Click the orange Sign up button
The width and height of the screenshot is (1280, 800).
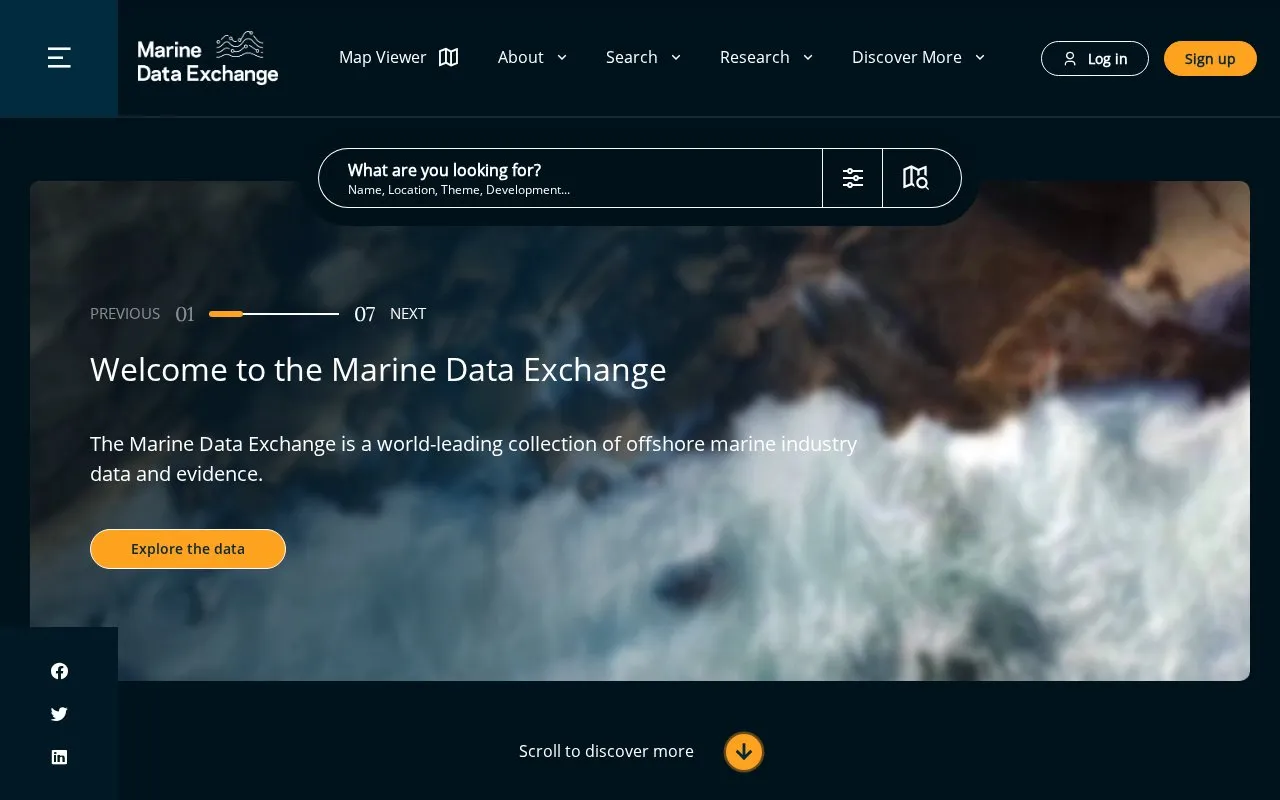pos(1210,59)
